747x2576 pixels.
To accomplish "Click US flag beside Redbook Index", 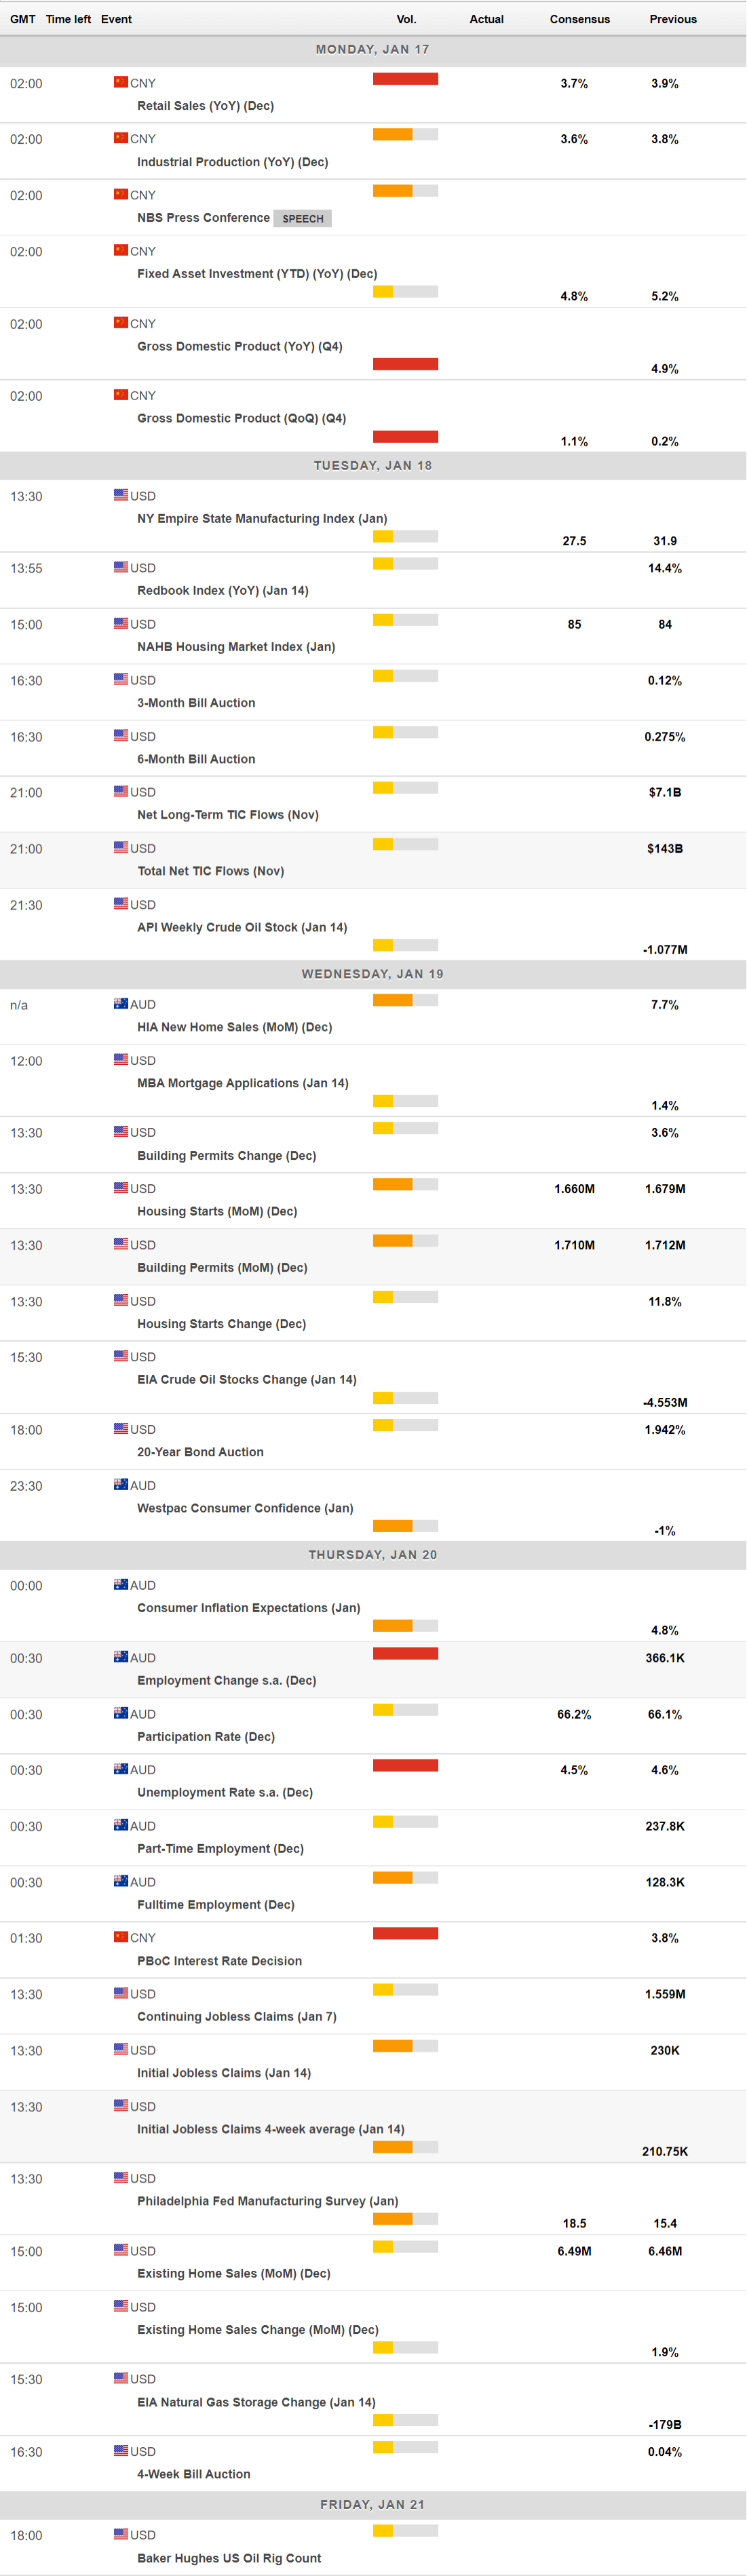I will (x=121, y=567).
